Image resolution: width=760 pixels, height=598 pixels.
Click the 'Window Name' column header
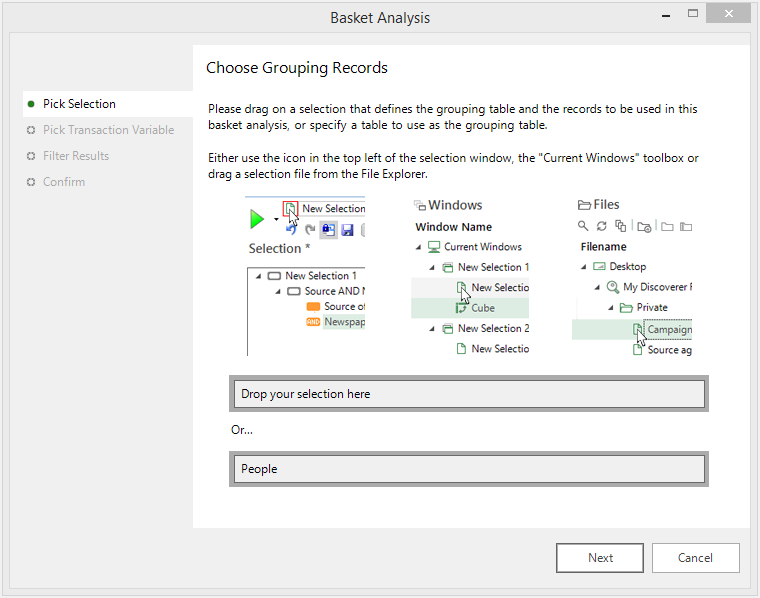454,227
